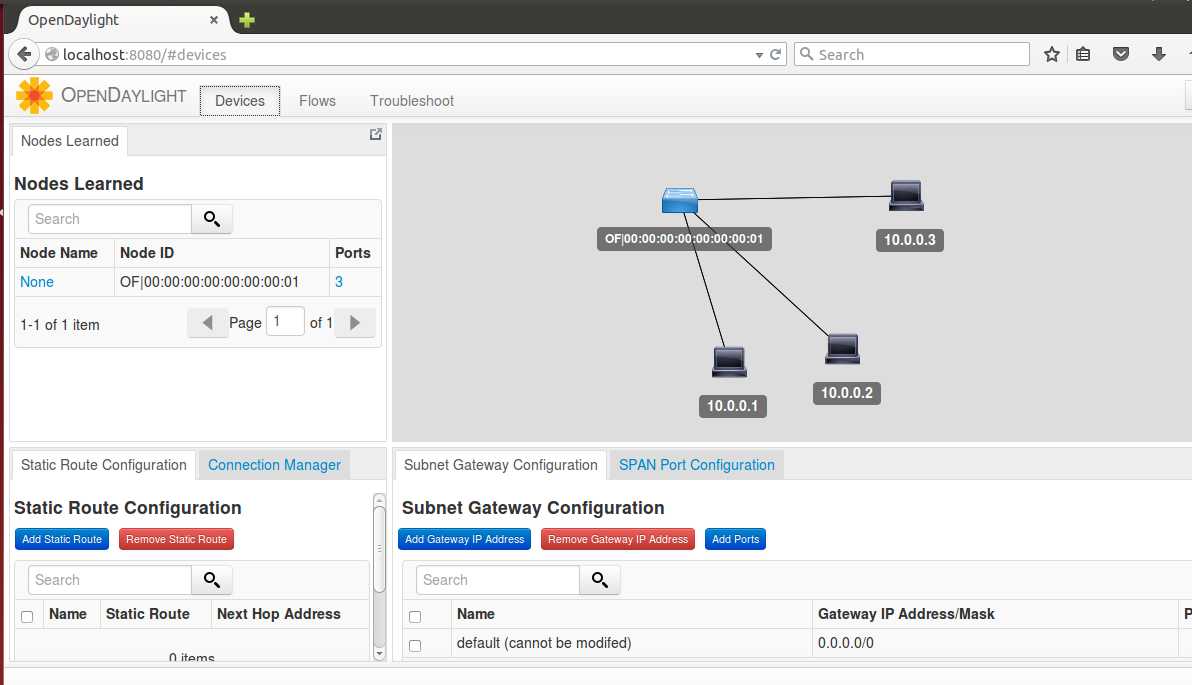This screenshot has height=685, width=1192.
Task: Bookmark this page with the star icon
Action: click(1051, 54)
